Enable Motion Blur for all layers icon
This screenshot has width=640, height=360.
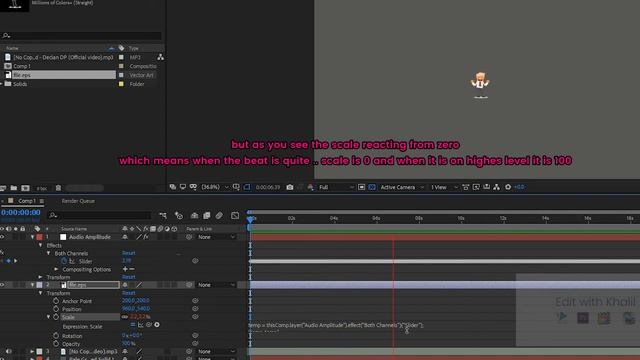220,216
